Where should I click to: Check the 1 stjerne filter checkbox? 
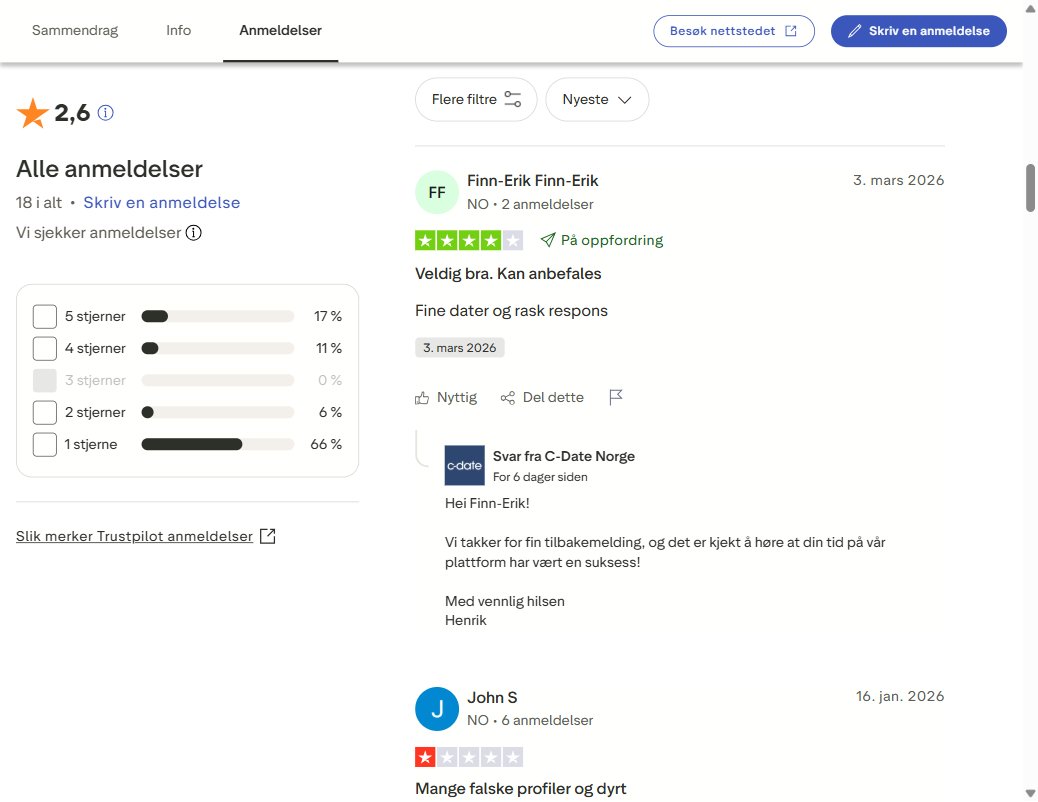(x=45, y=444)
